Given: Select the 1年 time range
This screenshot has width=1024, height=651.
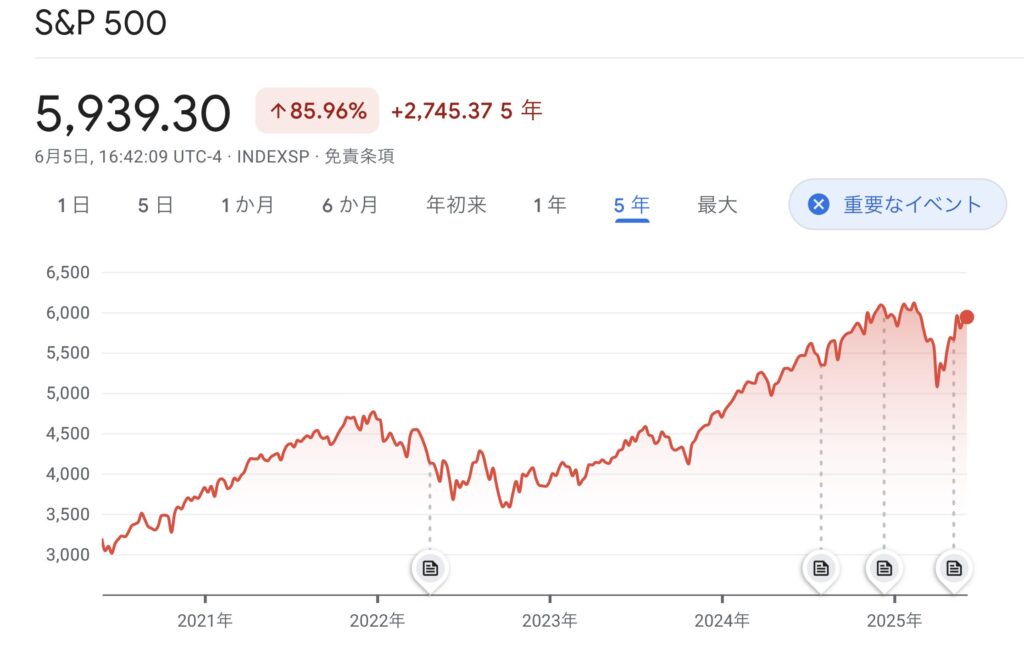Looking at the screenshot, I should tap(549, 205).
